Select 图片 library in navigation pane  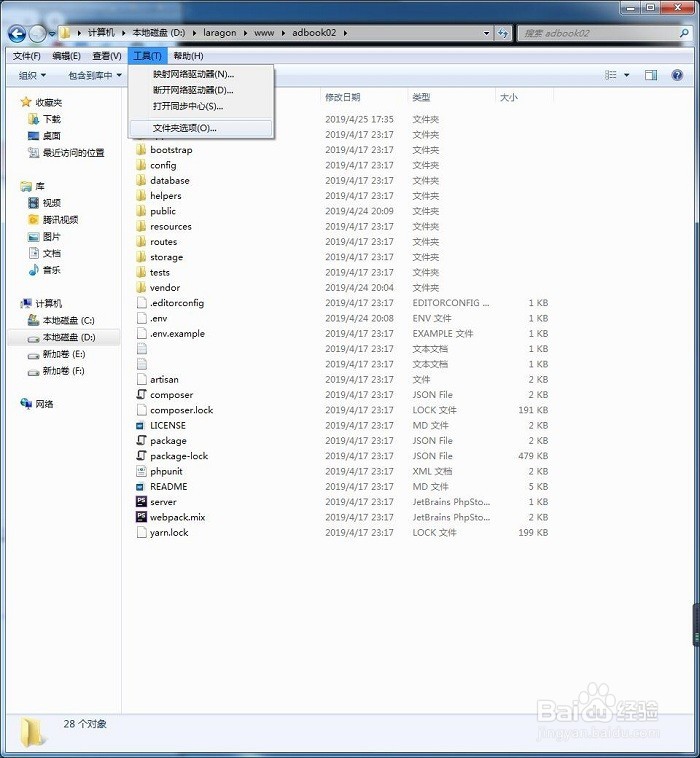click(x=51, y=236)
